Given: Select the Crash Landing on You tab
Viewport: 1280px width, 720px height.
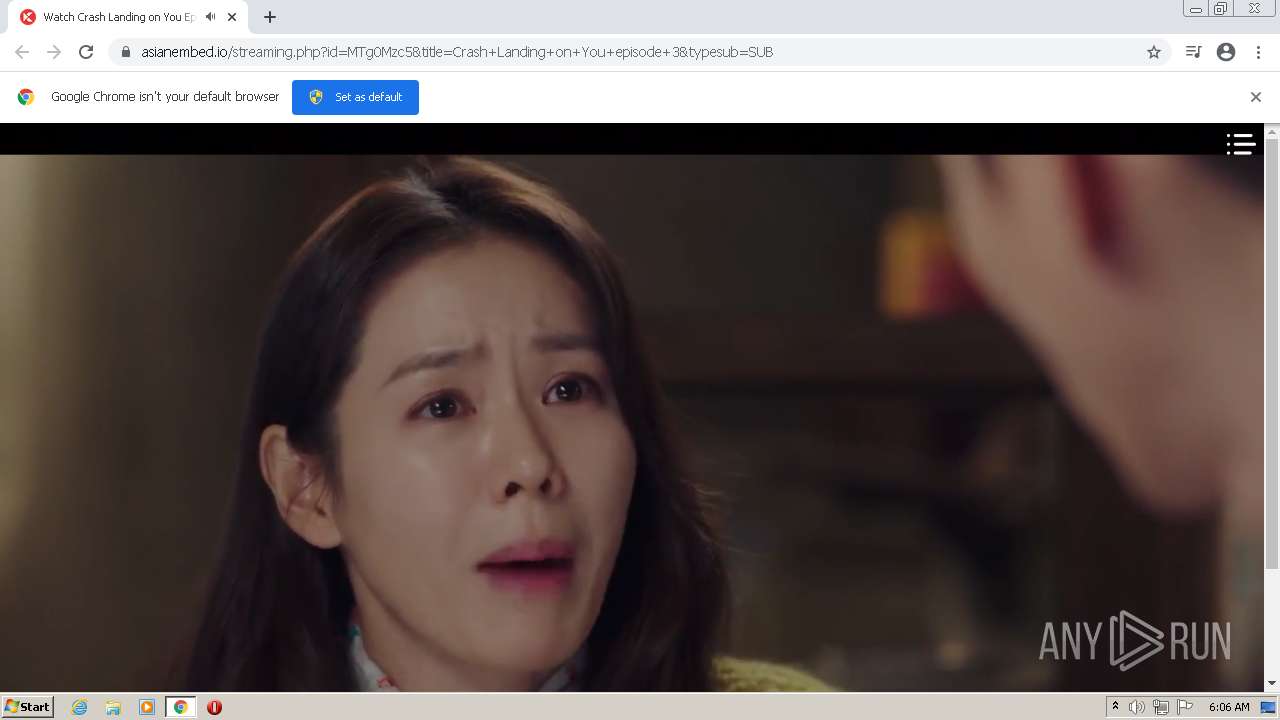Looking at the screenshot, I should tap(130, 17).
